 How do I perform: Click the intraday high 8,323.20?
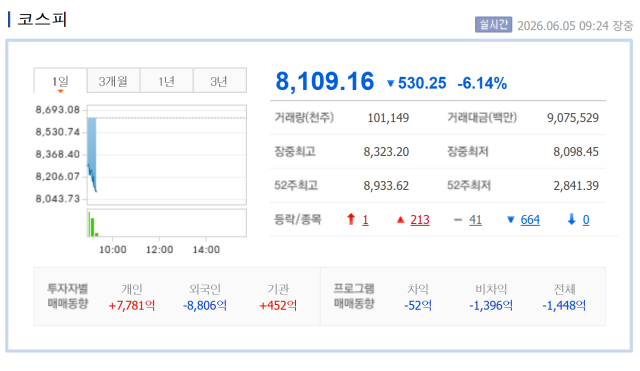click(x=386, y=152)
